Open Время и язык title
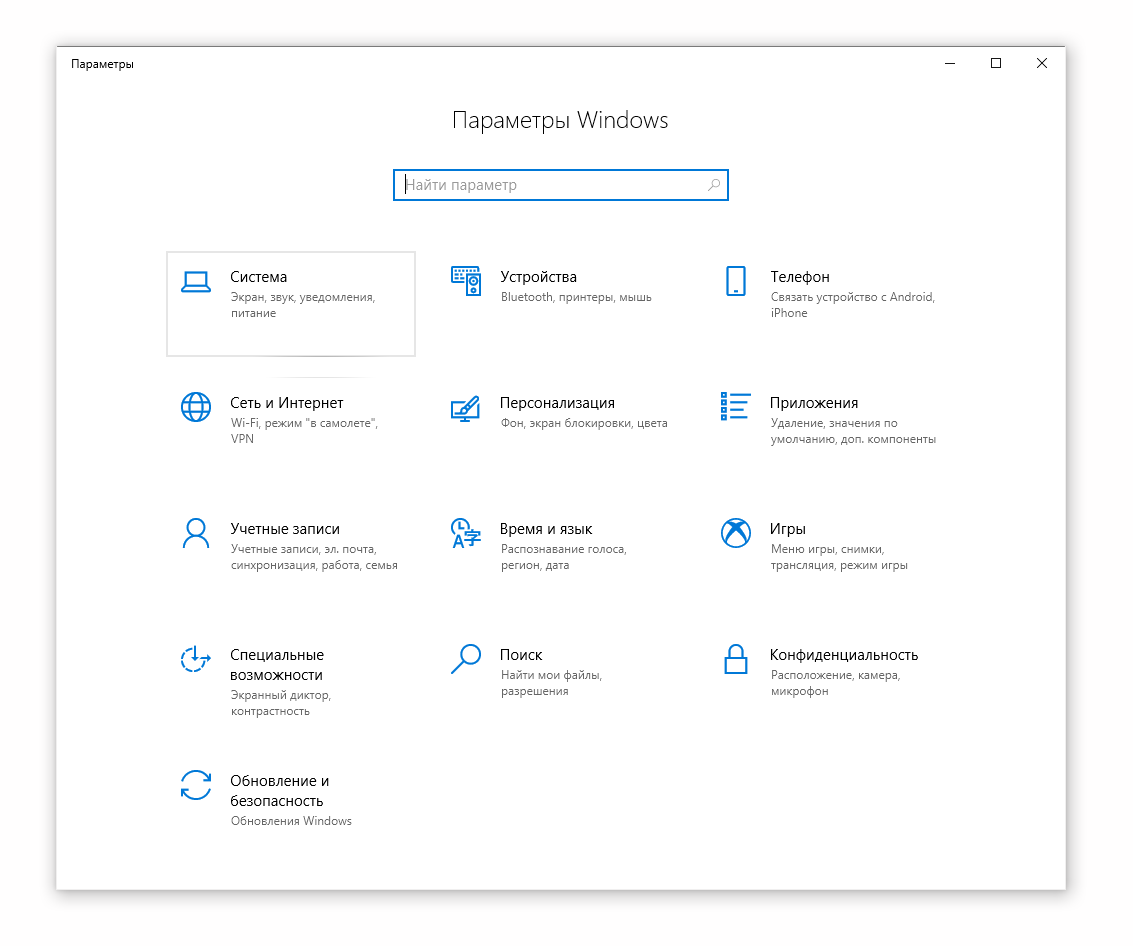This screenshot has height=946, width=1133. (546, 529)
